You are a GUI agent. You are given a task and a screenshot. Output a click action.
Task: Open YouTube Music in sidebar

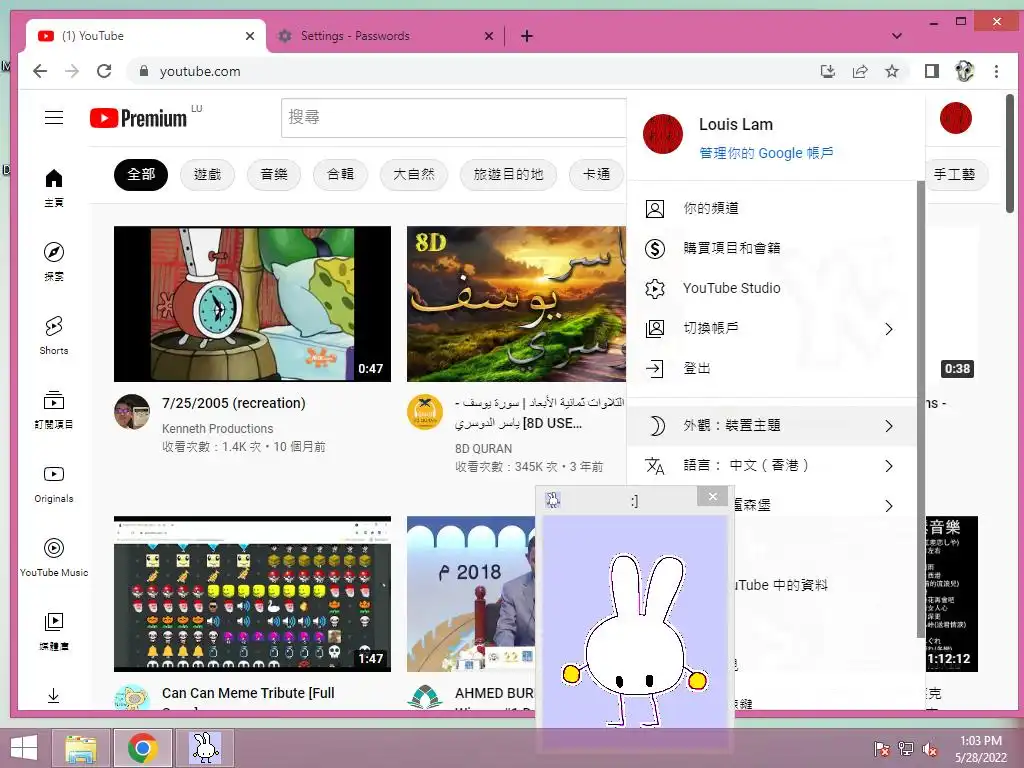click(54, 558)
